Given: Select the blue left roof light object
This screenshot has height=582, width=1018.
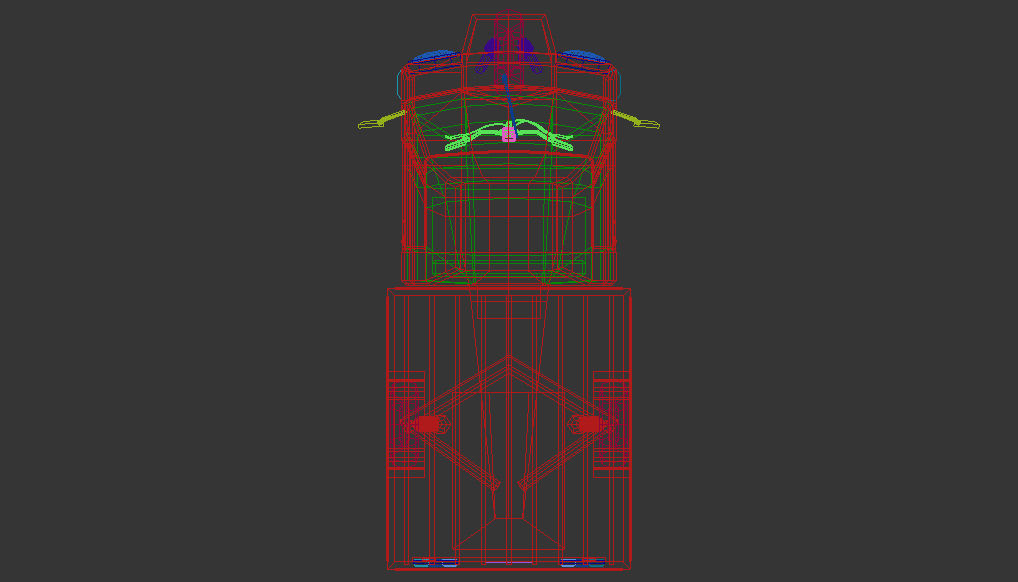Looking at the screenshot, I should (x=436, y=58).
